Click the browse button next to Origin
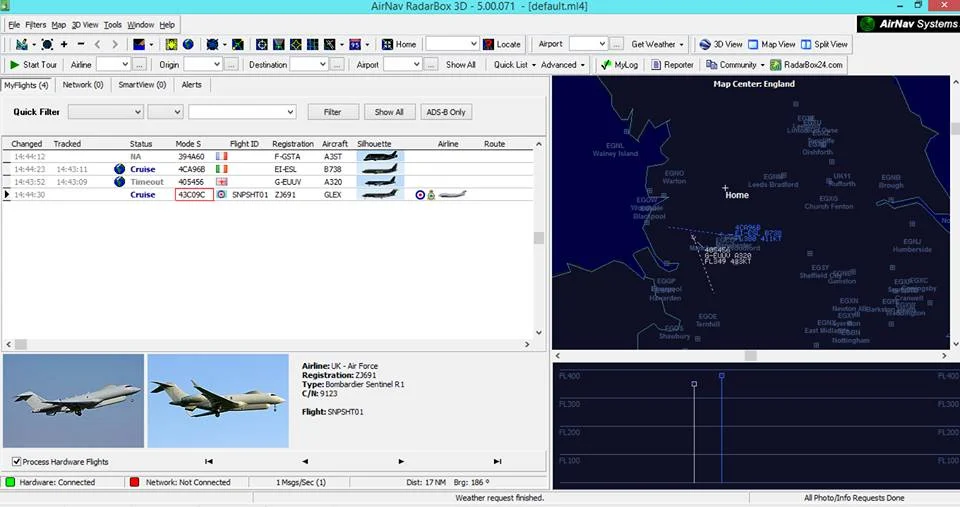 [231, 64]
